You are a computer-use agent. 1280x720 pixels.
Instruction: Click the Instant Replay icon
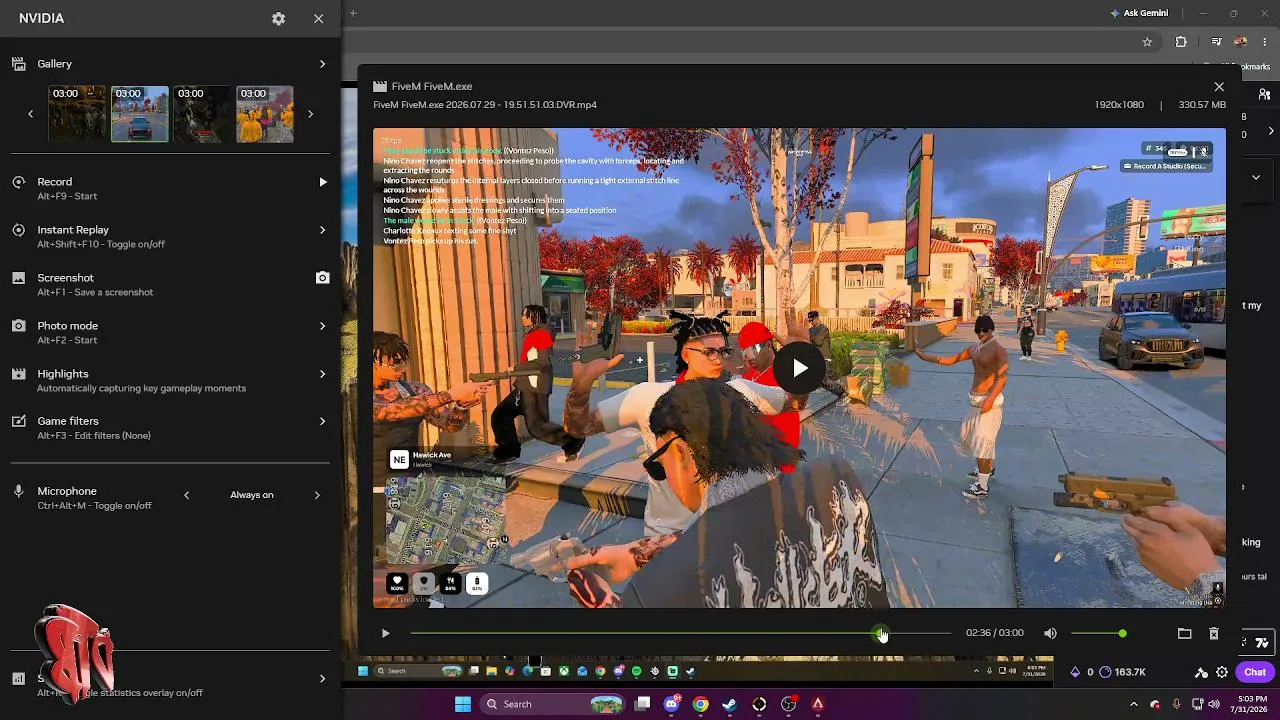click(19, 230)
